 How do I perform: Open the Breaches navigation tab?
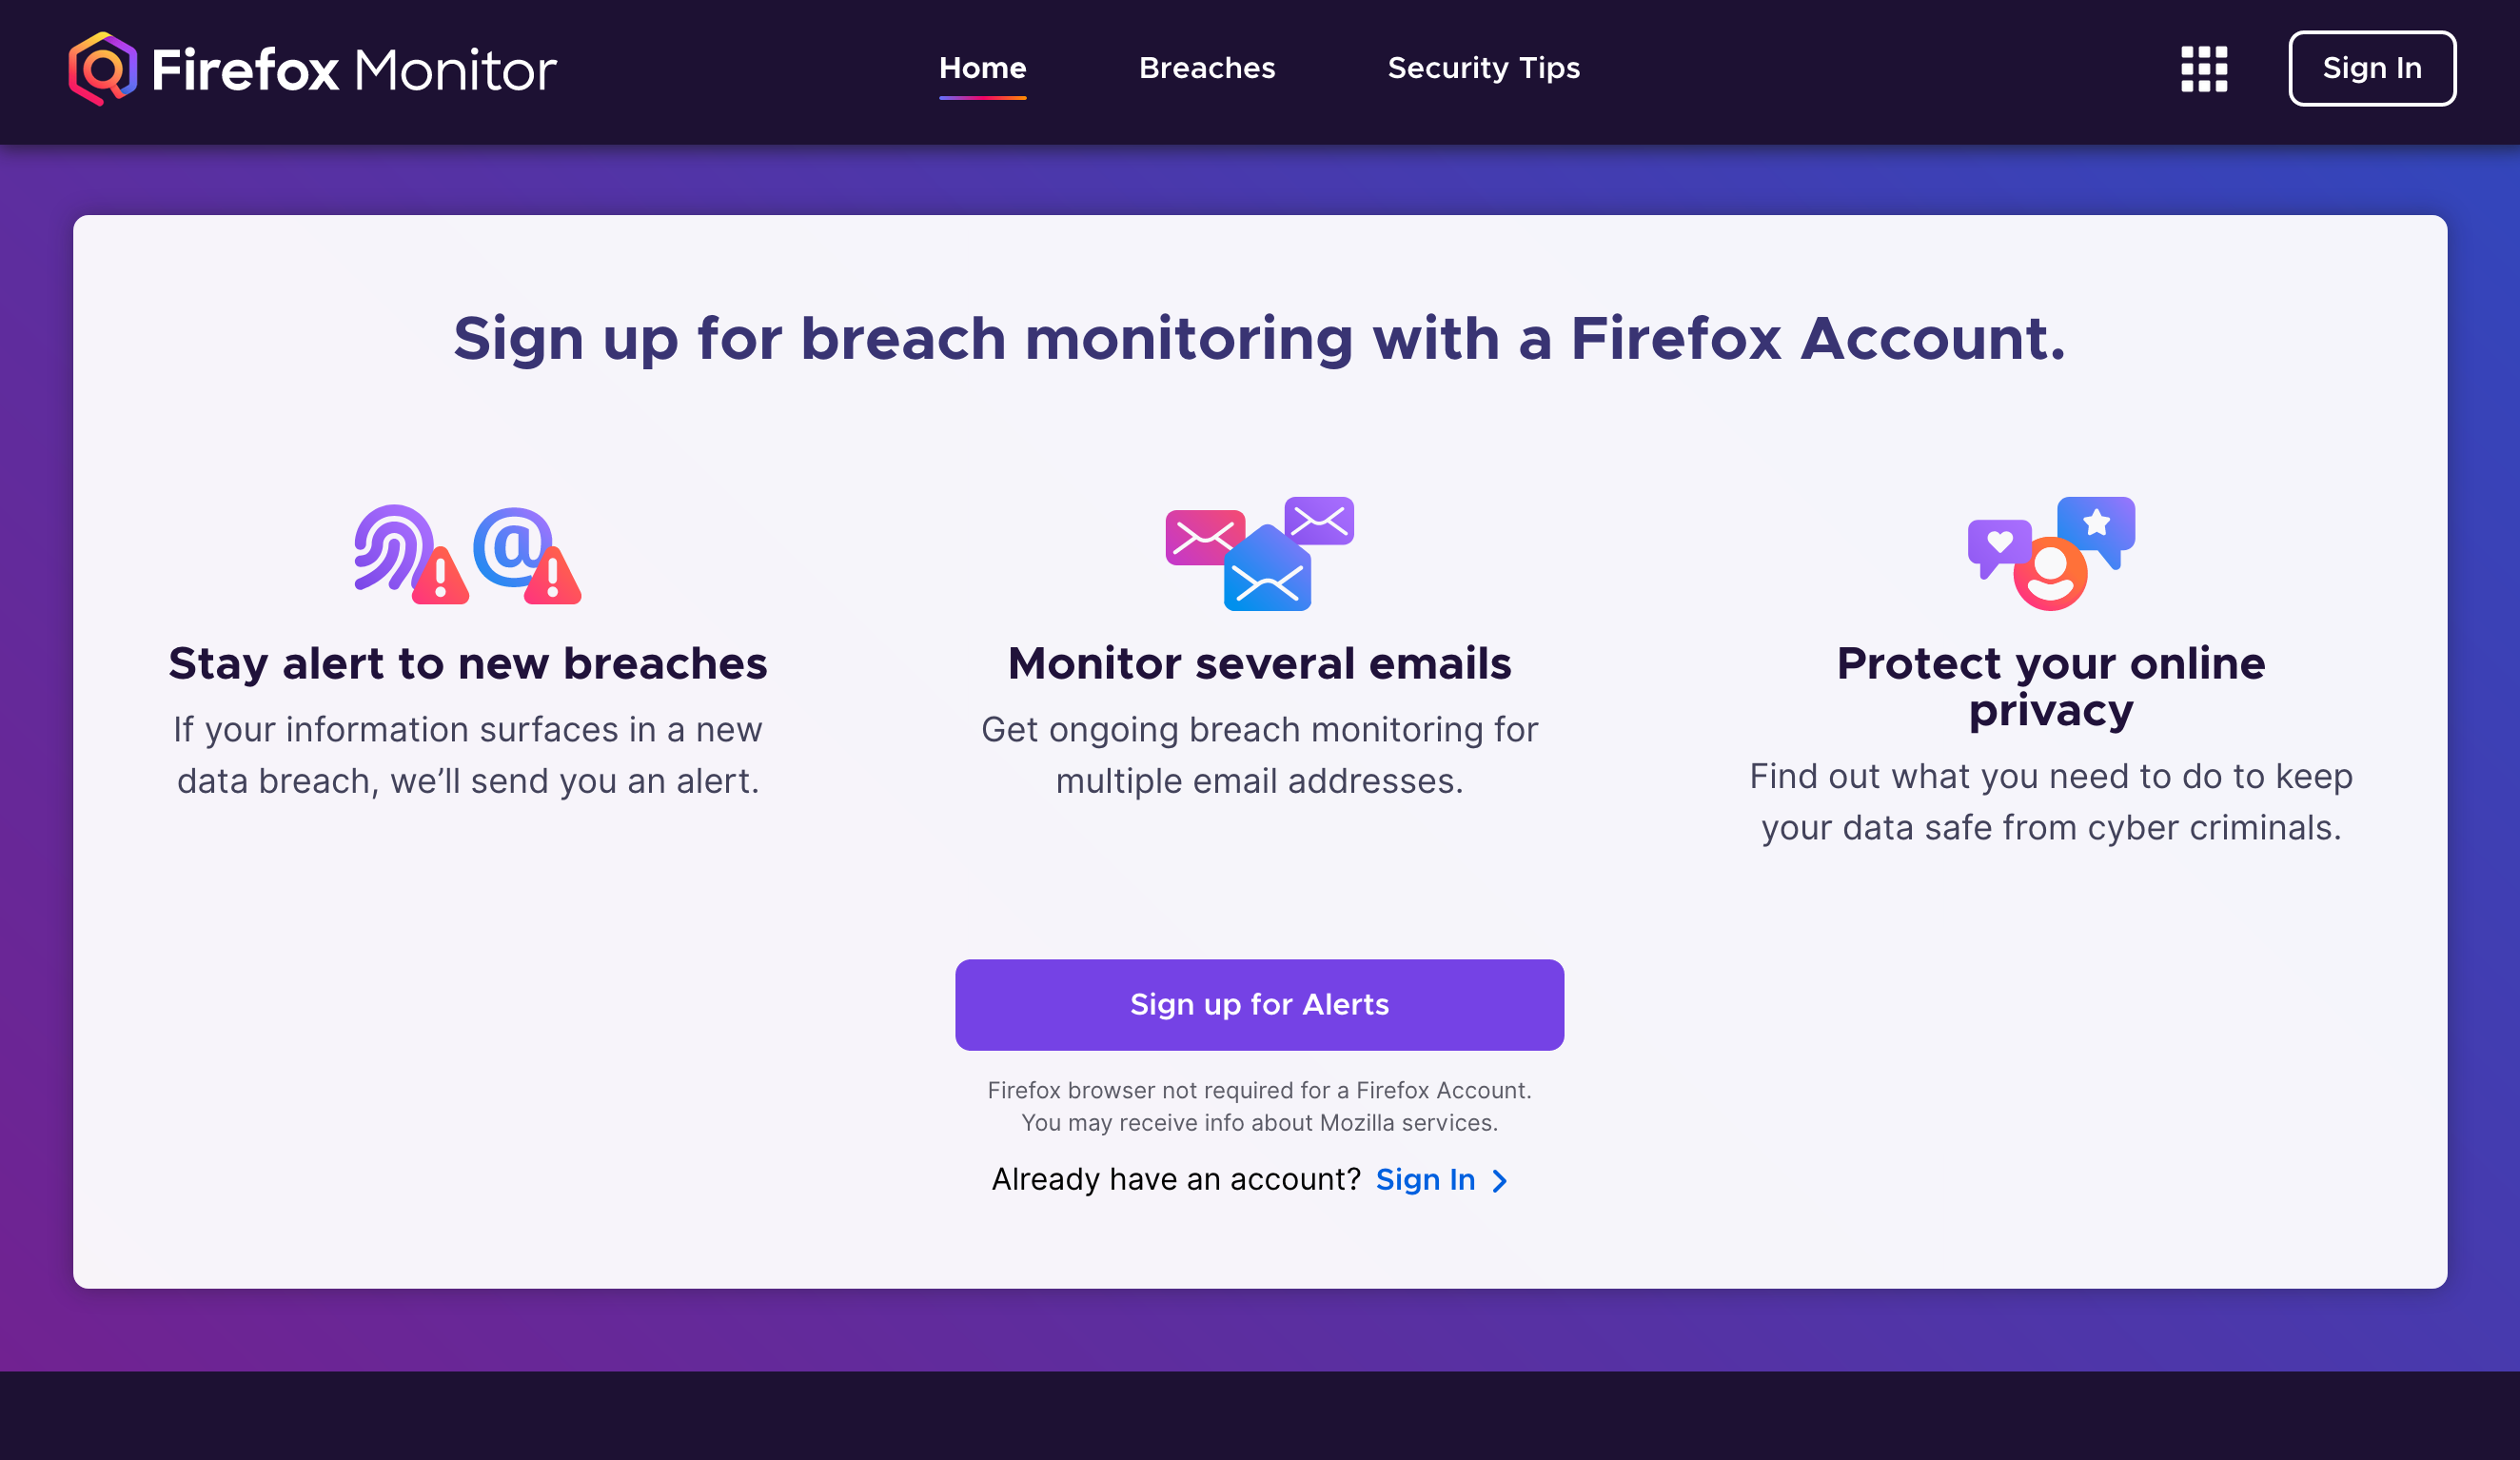(1207, 68)
